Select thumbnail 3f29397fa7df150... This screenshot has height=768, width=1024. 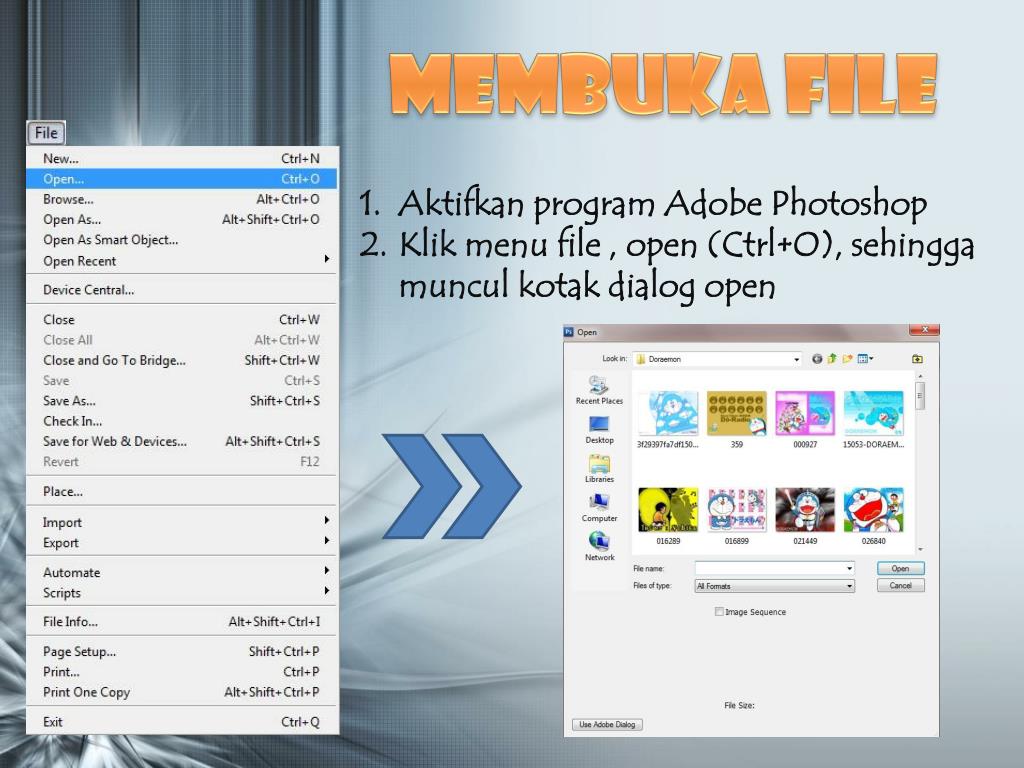coord(667,419)
